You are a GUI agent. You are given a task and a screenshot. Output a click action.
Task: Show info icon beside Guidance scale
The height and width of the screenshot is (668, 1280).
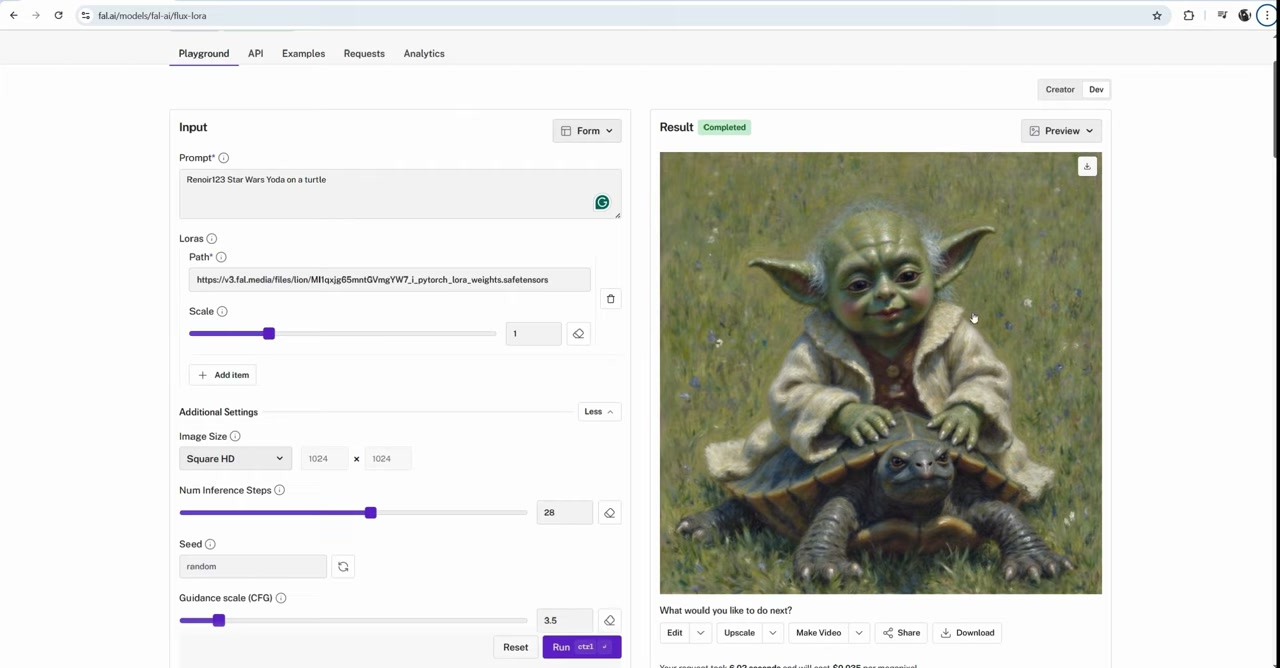click(x=281, y=598)
